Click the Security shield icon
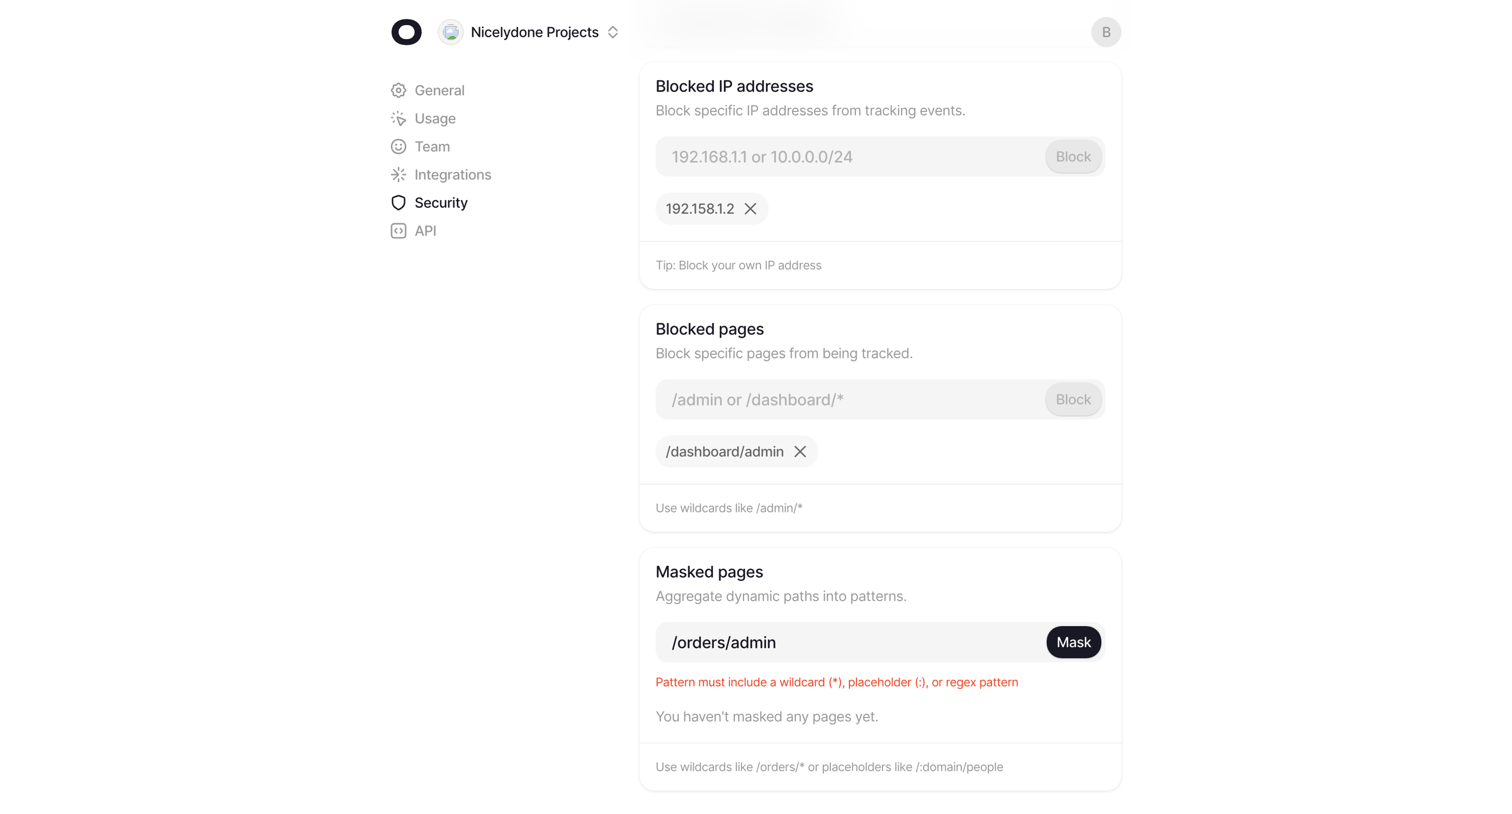 (x=398, y=202)
